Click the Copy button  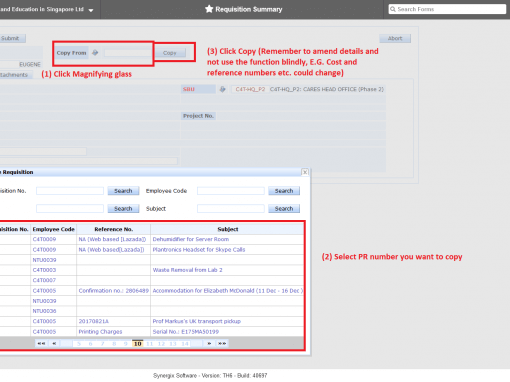pyautogui.click(x=170, y=53)
